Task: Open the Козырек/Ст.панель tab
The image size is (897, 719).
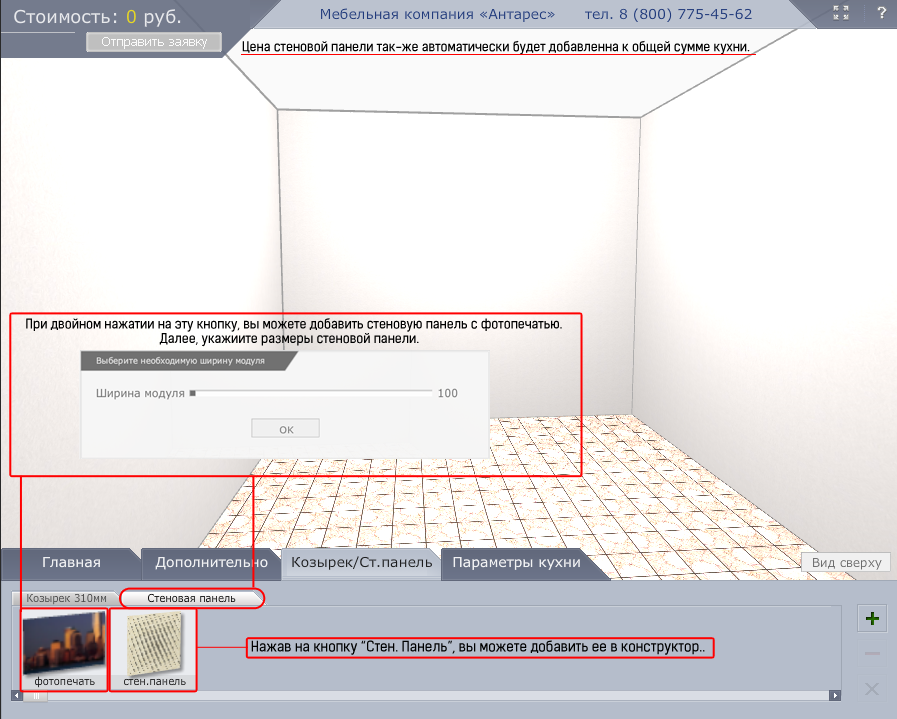Action: (x=361, y=563)
